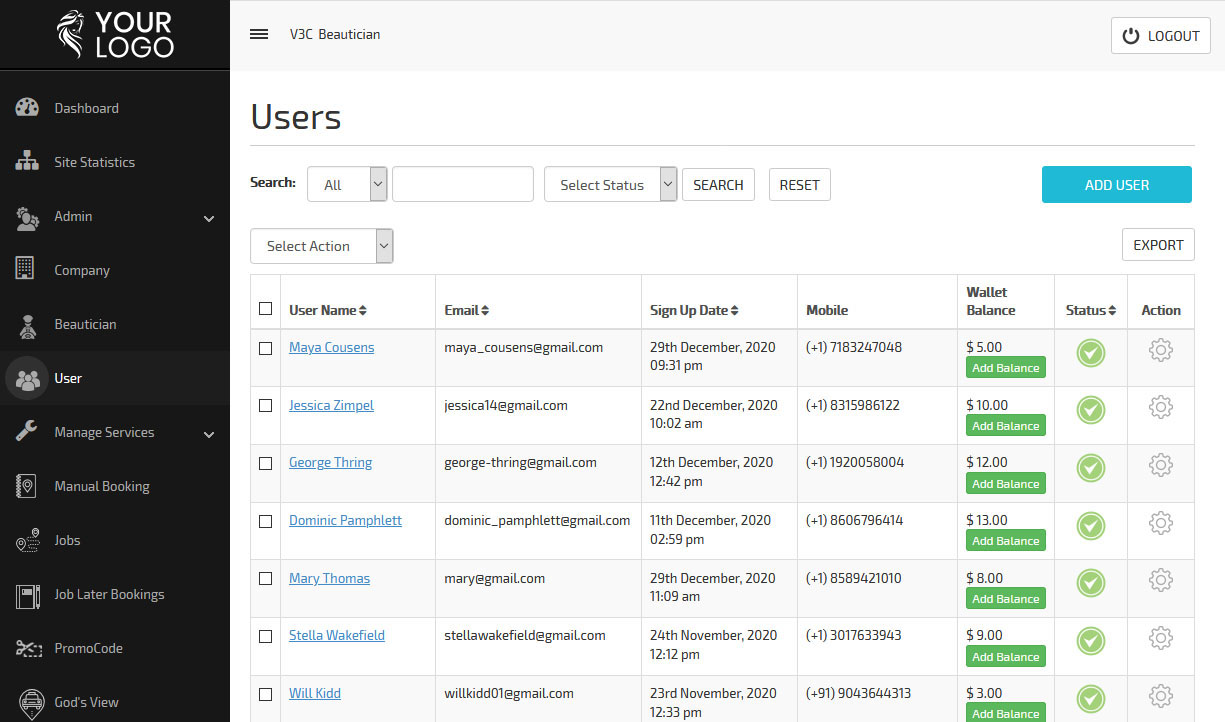Open the Select Status dropdown
Image resolution: width=1225 pixels, height=722 pixels.
click(x=611, y=184)
